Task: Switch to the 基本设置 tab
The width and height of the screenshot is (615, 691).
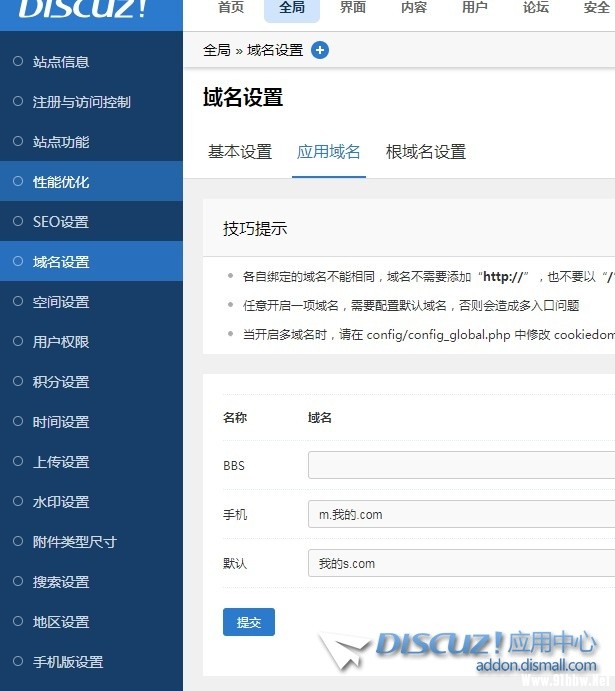Action: click(240, 152)
